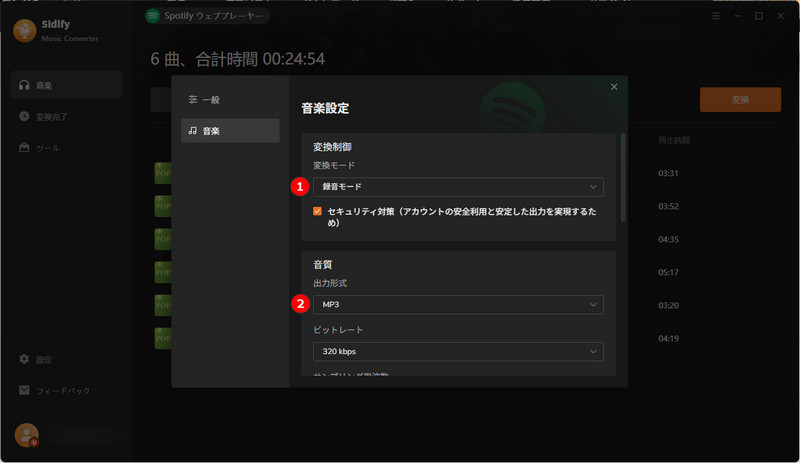Viewport: 800px width, 463px height.
Task: Click the settings dialog vertical scrollbar
Action: [622, 177]
